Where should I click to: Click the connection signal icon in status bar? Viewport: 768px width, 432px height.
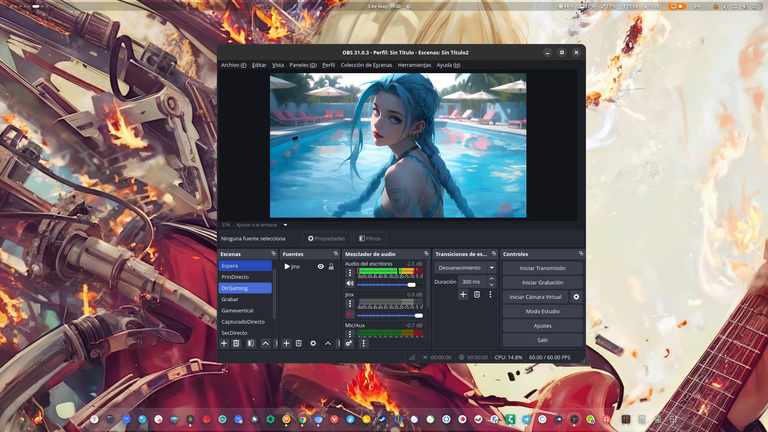[x=411, y=358]
